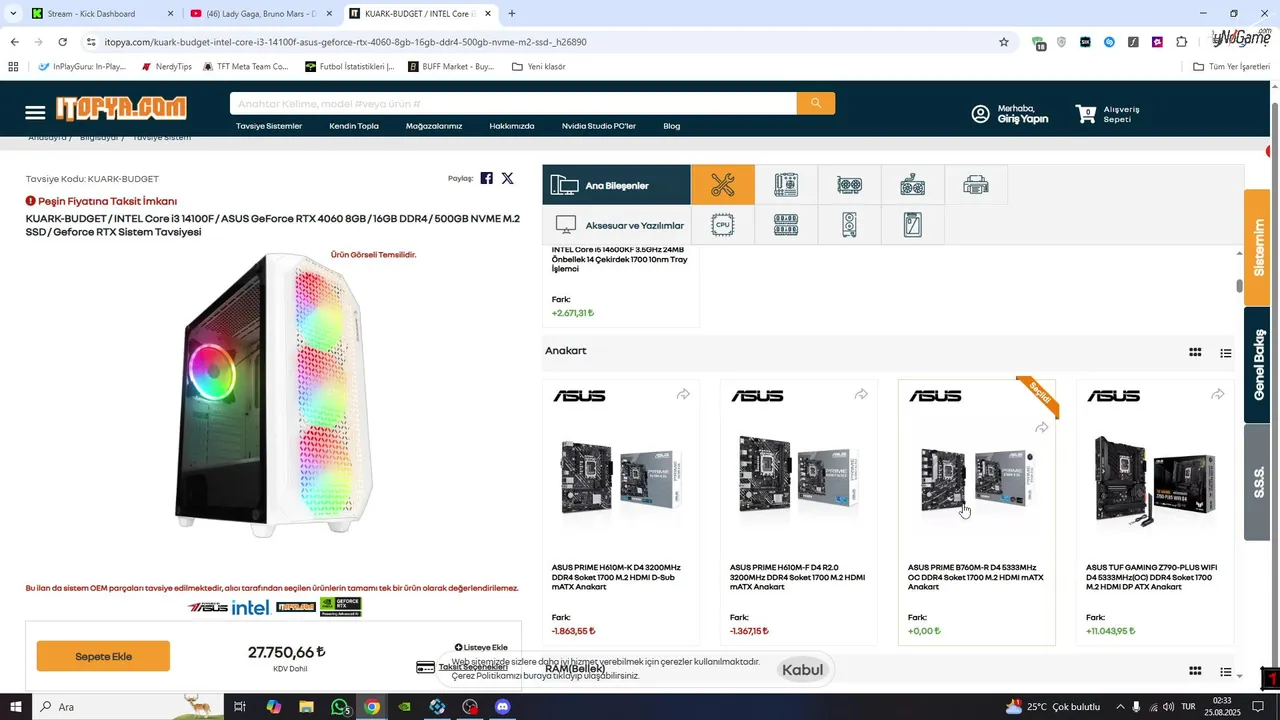This screenshot has height=720, width=1280.
Task: Reload the page
Action: pos(62,42)
